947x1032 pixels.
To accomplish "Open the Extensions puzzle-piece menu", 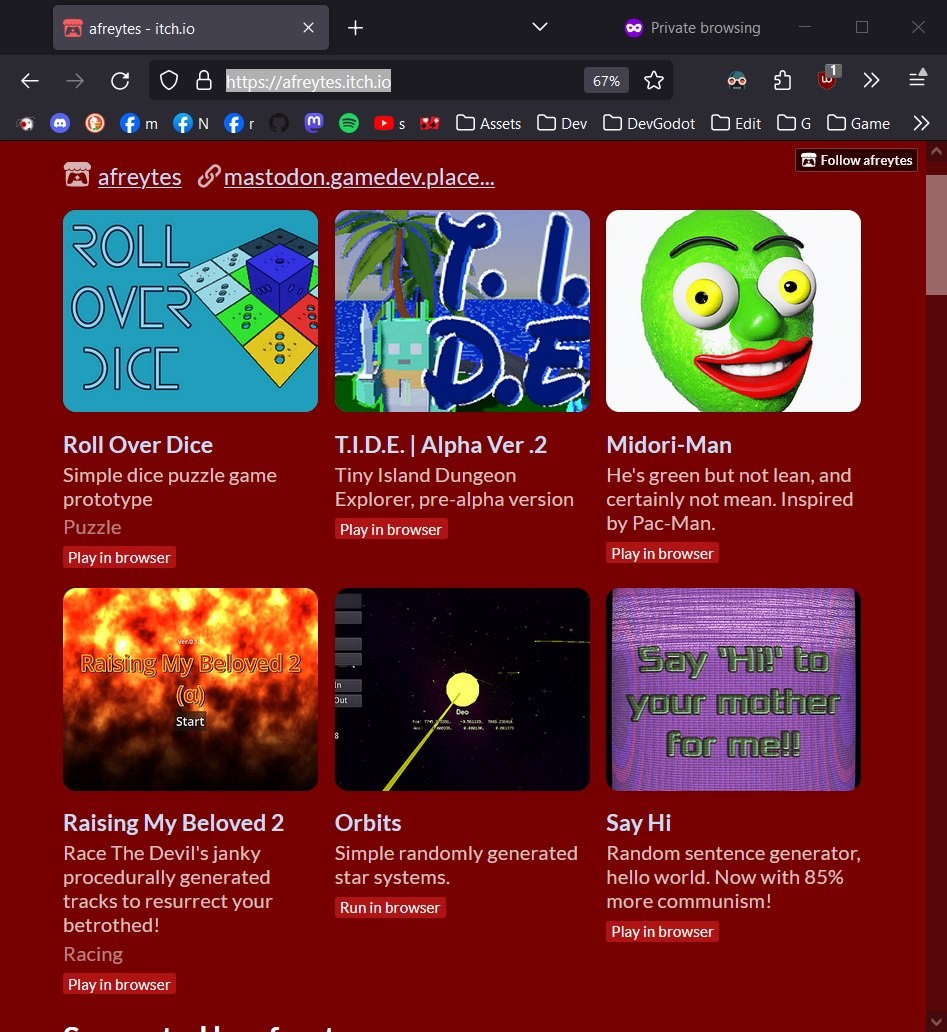I will tap(782, 81).
